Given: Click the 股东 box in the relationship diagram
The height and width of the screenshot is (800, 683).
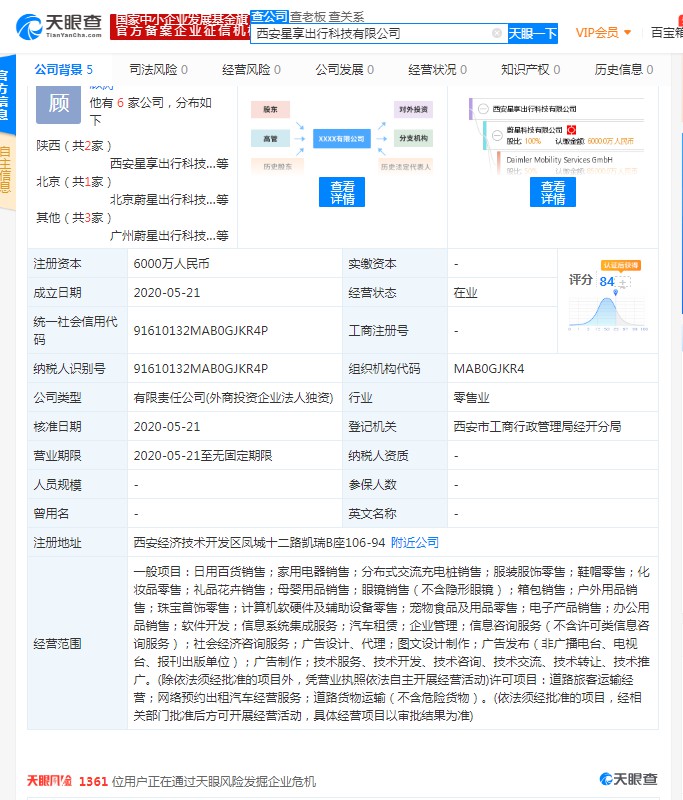Looking at the screenshot, I should 270,109.
